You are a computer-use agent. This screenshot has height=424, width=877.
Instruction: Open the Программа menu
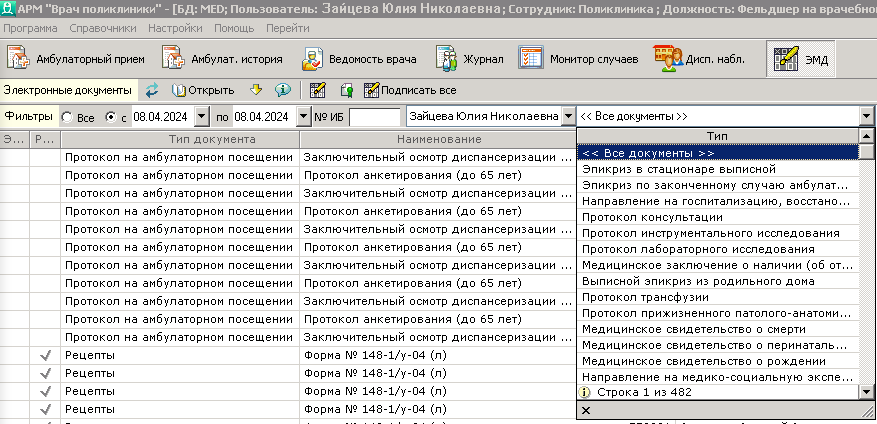pyautogui.click(x=30, y=28)
